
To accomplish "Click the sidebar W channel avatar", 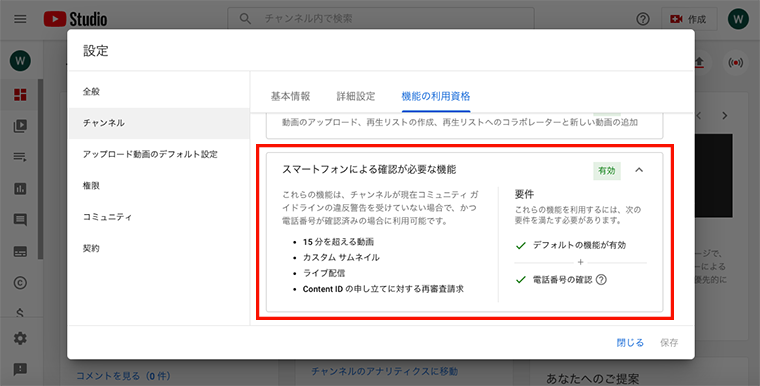I will coord(20,61).
